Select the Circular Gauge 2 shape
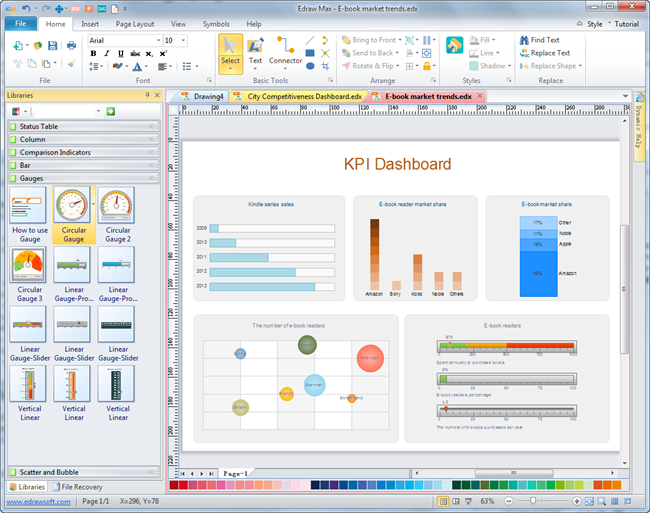650x513 pixels. (117, 215)
